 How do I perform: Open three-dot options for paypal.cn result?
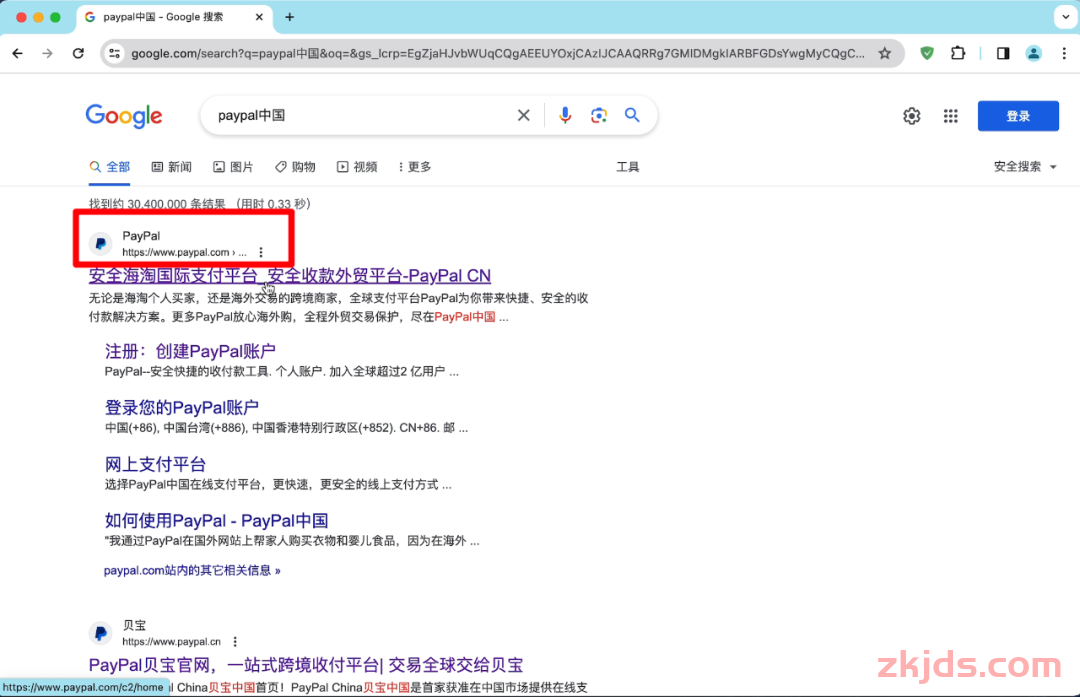point(235,641)
